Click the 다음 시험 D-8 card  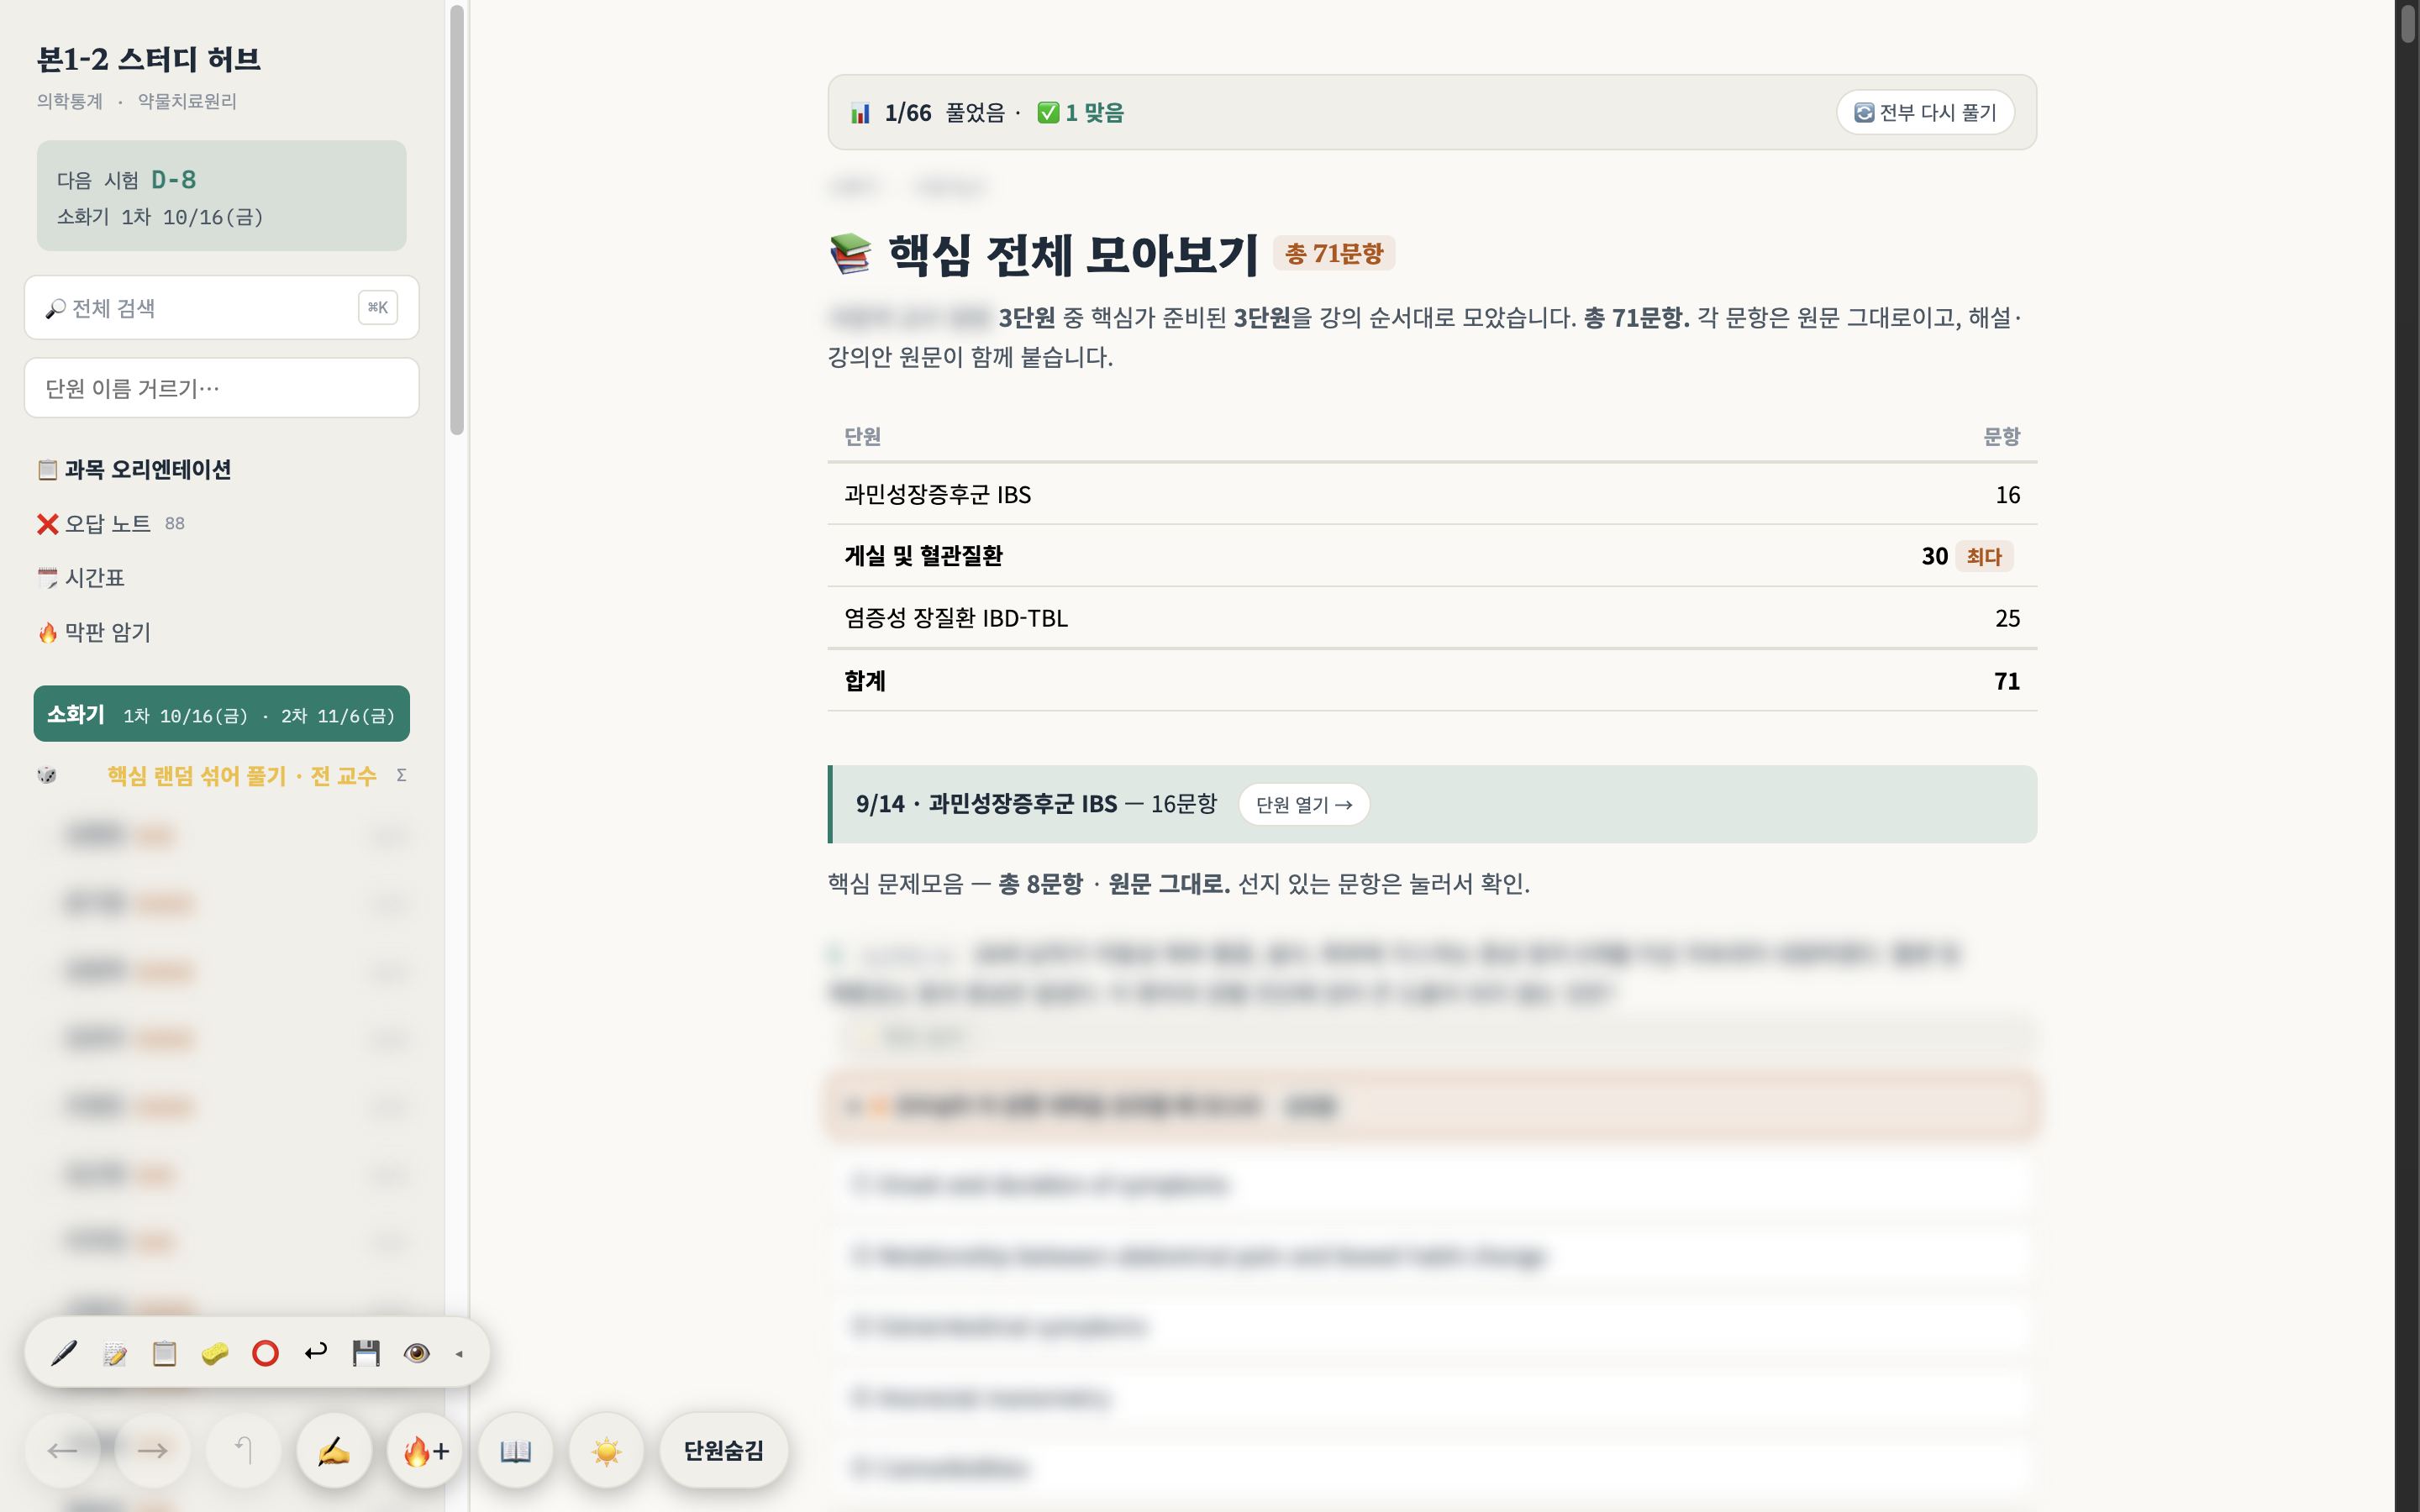tap(222, 196)
